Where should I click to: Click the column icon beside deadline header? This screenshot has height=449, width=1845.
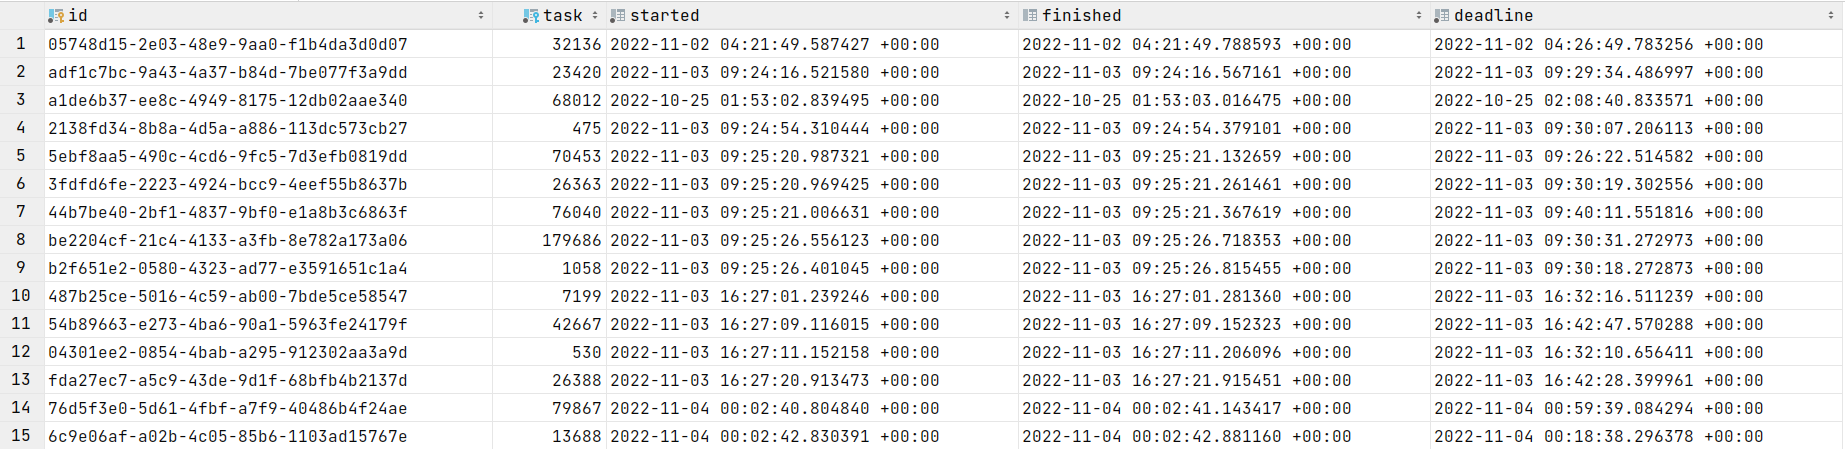click(x=1442, y=16)
